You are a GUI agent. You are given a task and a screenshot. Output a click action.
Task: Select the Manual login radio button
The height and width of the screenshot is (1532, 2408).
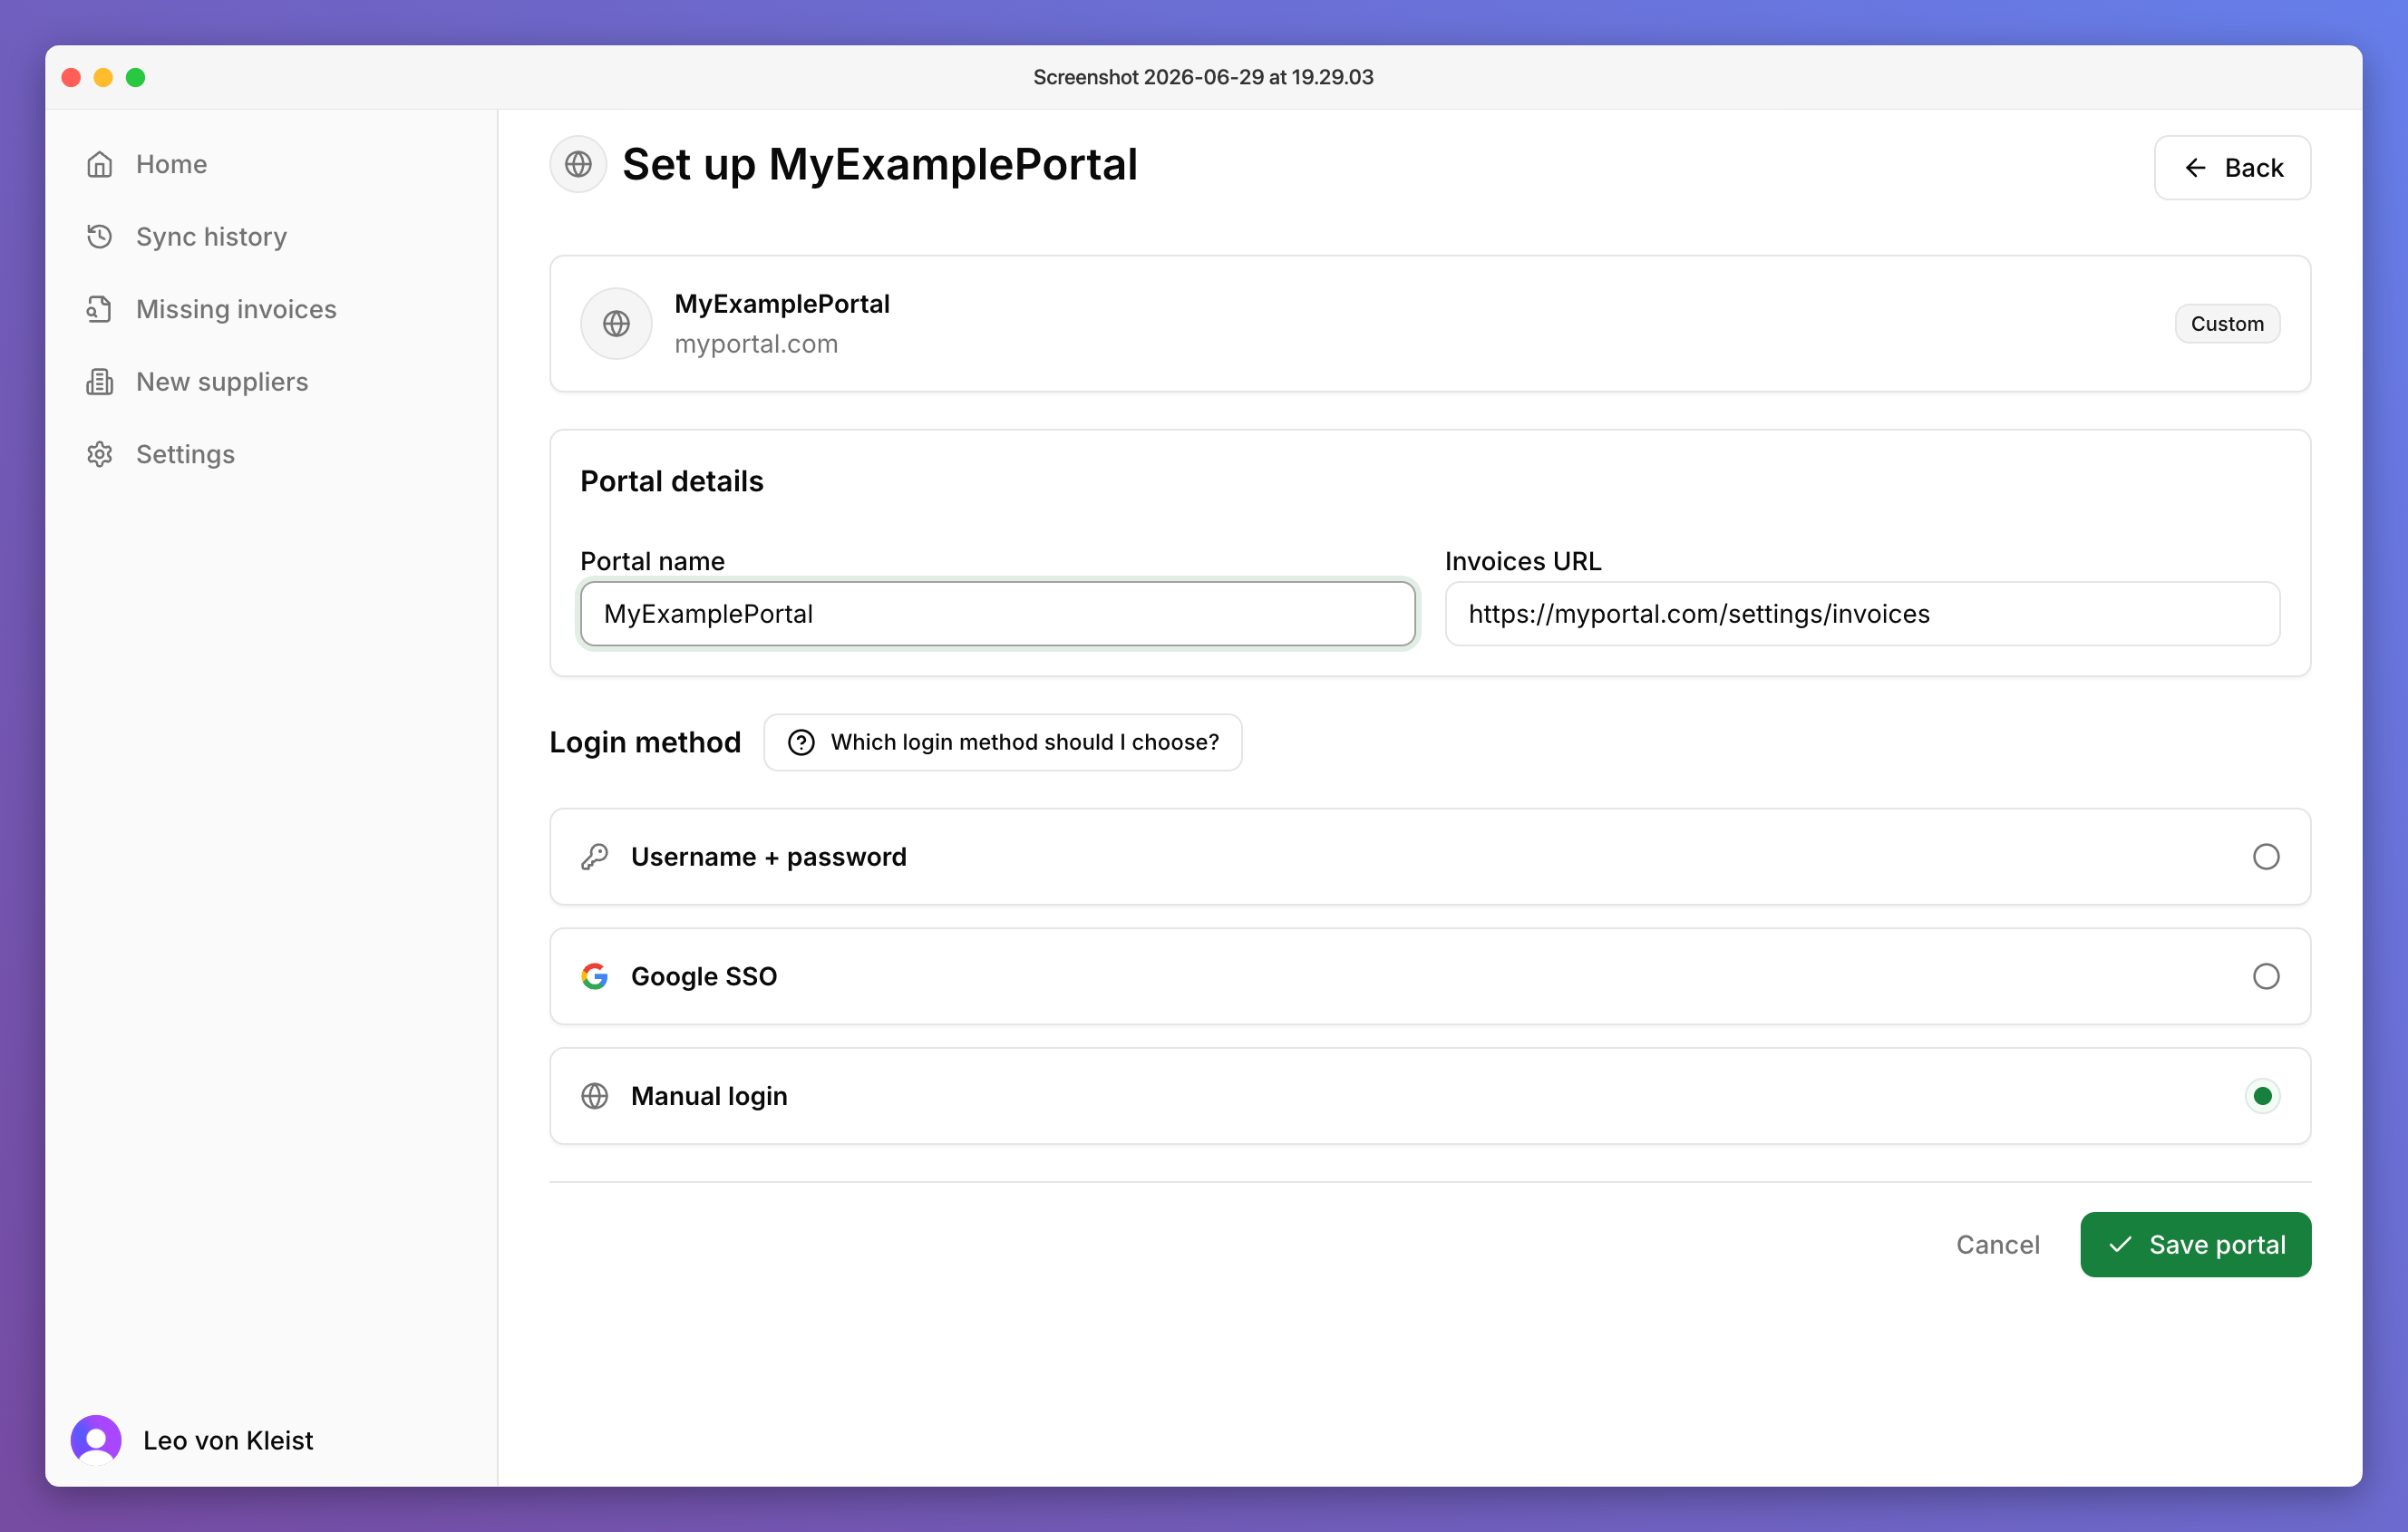click(2263, 1096)
